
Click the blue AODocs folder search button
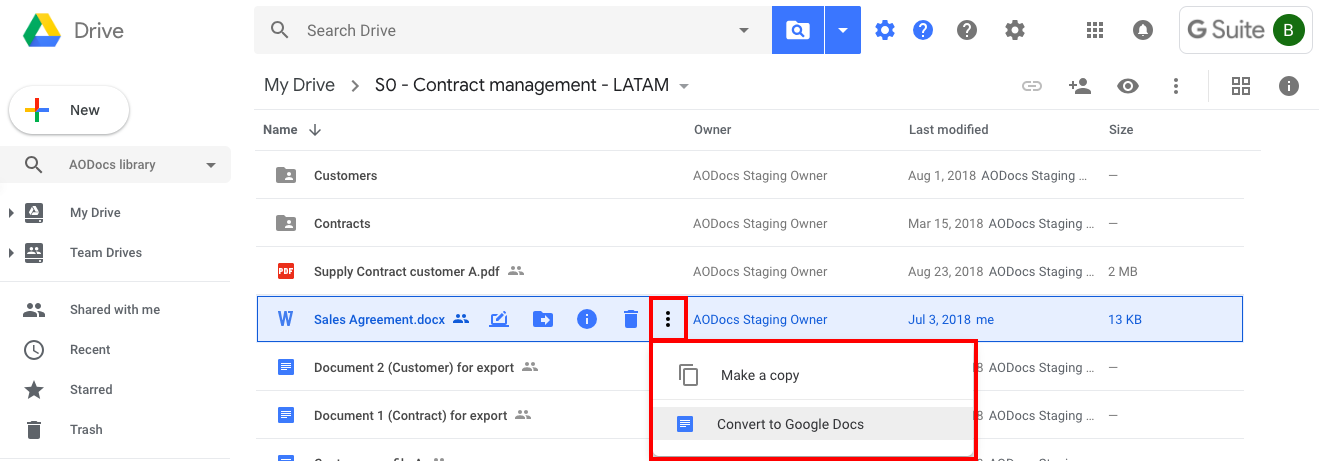[797, 30]
